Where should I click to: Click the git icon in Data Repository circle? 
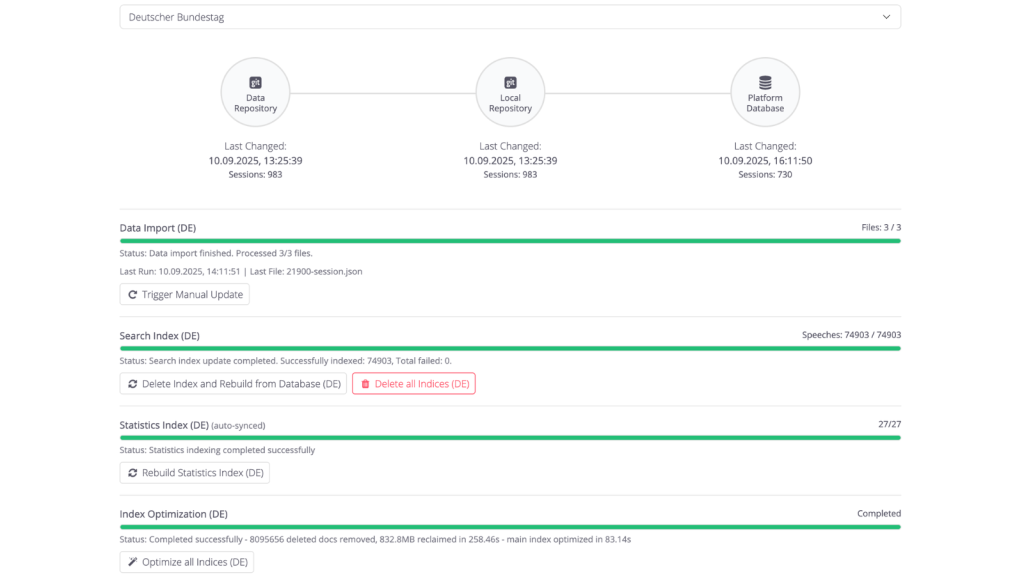point(255,82)
